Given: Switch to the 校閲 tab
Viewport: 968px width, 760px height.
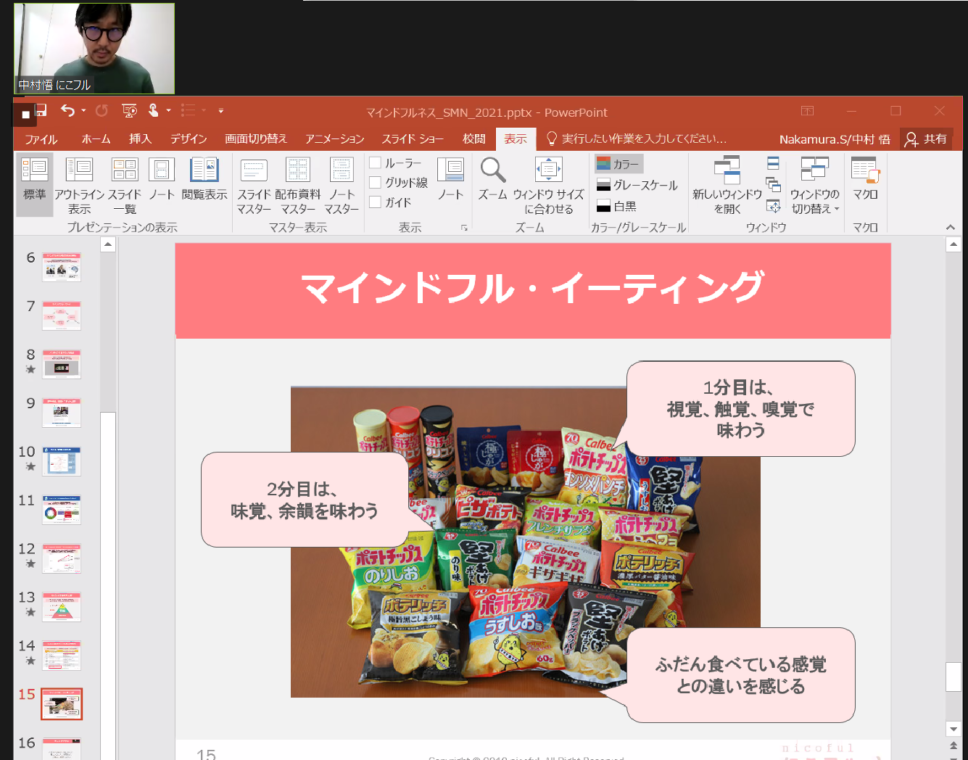Looking at the screenshot, I should pos(474,139).
